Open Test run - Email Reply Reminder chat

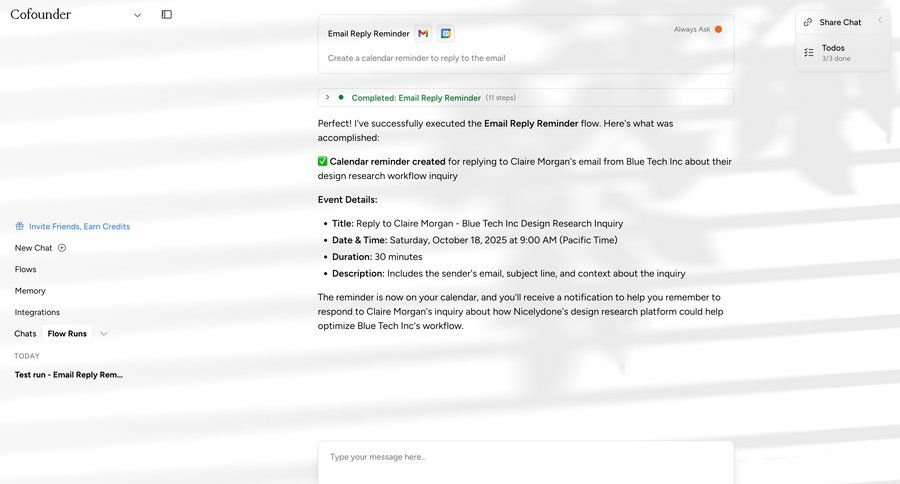tap(68, 375)
